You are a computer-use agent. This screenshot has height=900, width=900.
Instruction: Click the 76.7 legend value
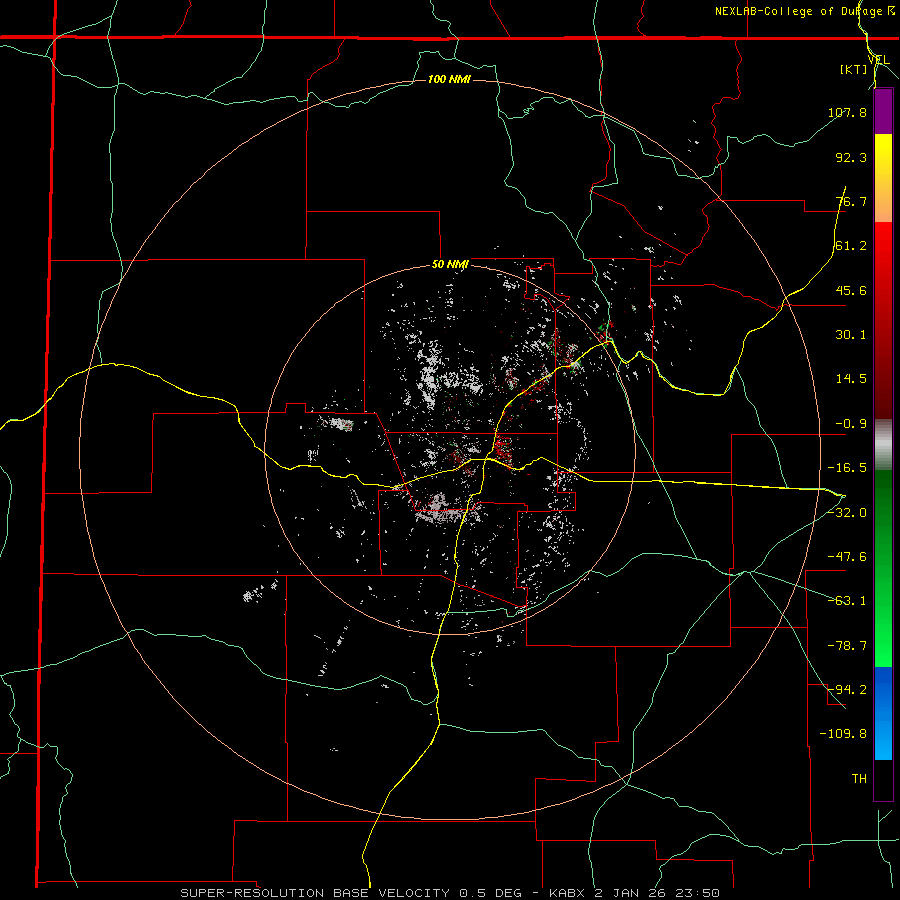coord(851,201)
